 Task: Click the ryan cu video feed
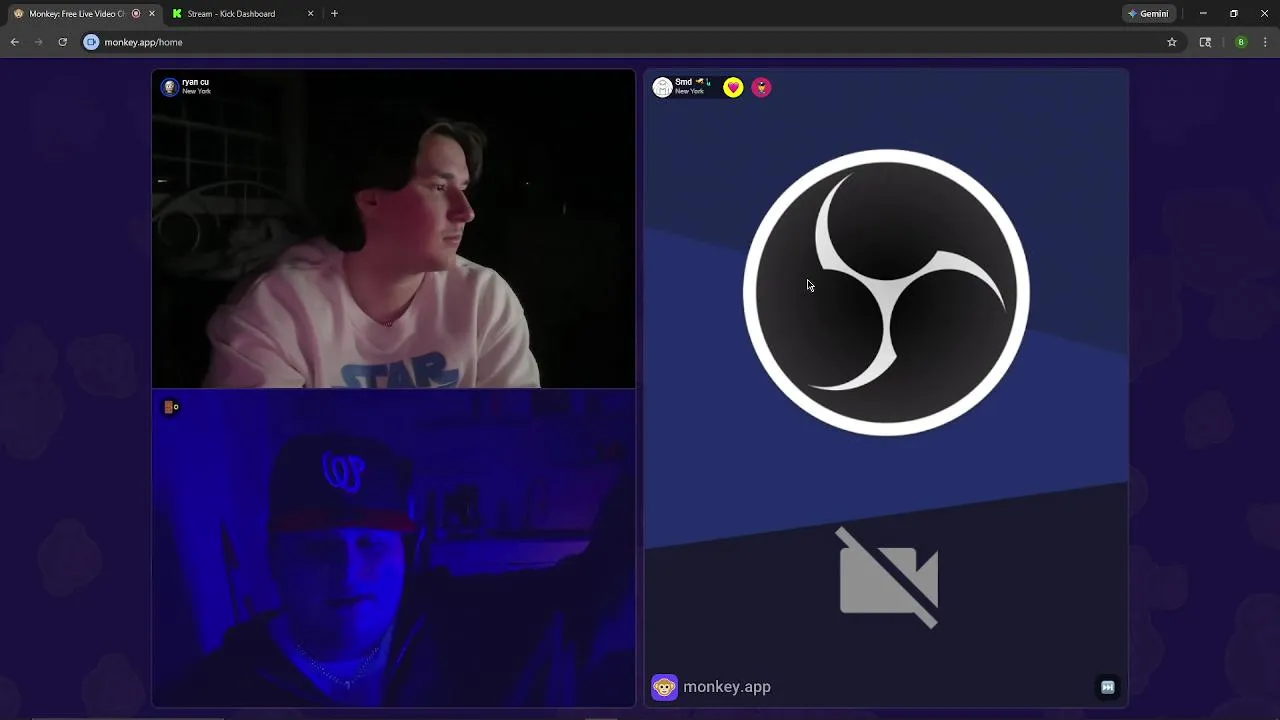[x=393, y=228]
